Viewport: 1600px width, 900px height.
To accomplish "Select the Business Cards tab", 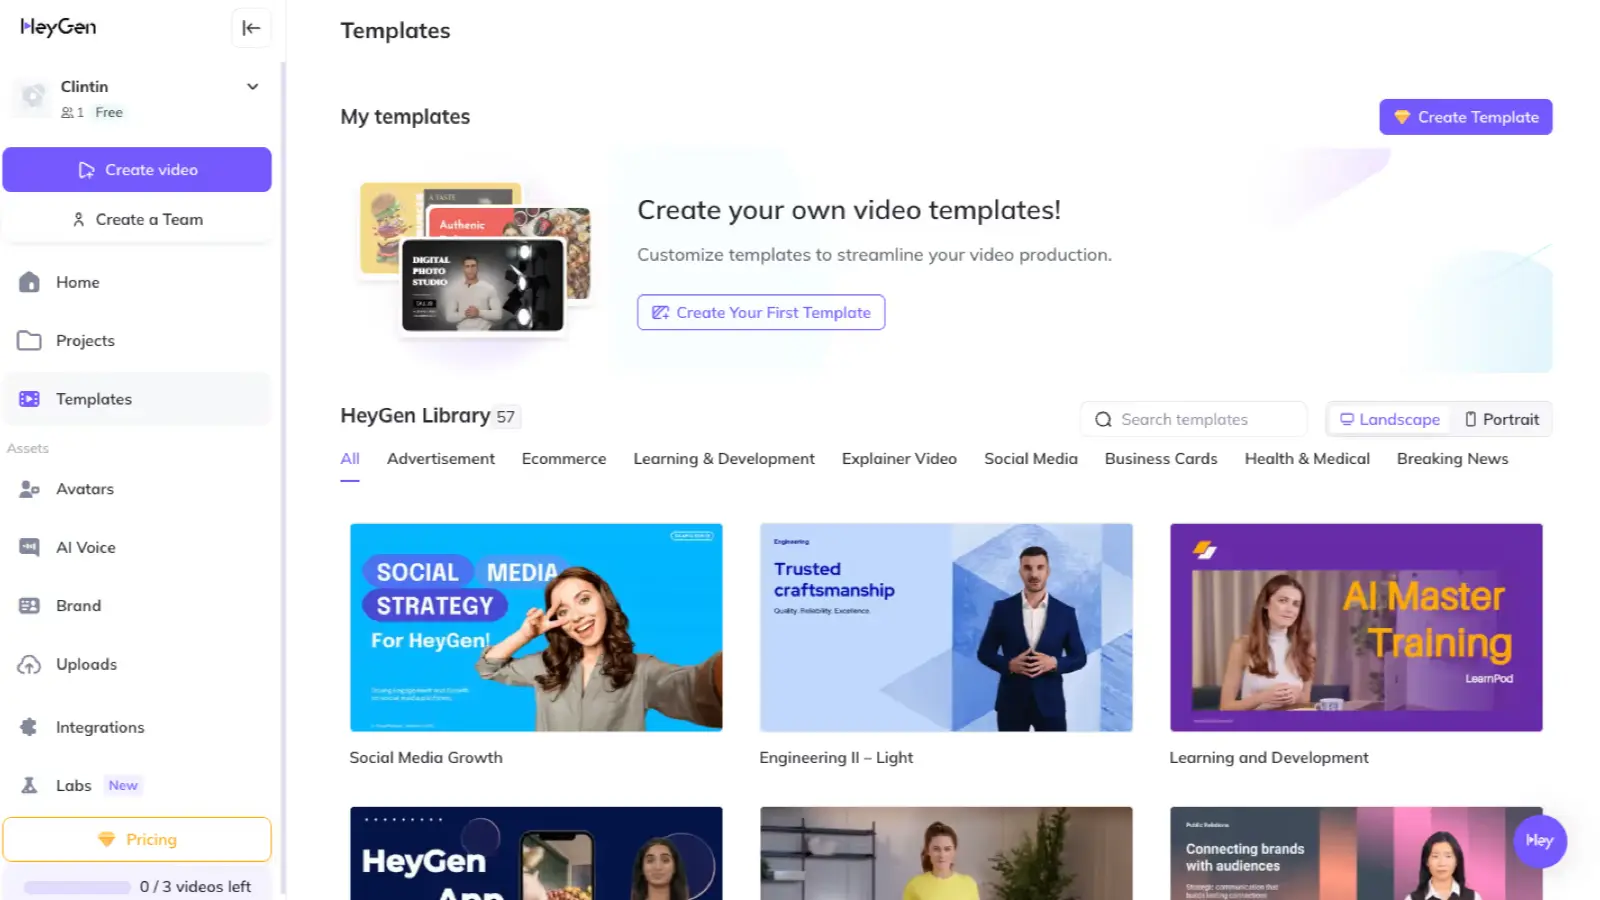I will [x=1161, y=459].
